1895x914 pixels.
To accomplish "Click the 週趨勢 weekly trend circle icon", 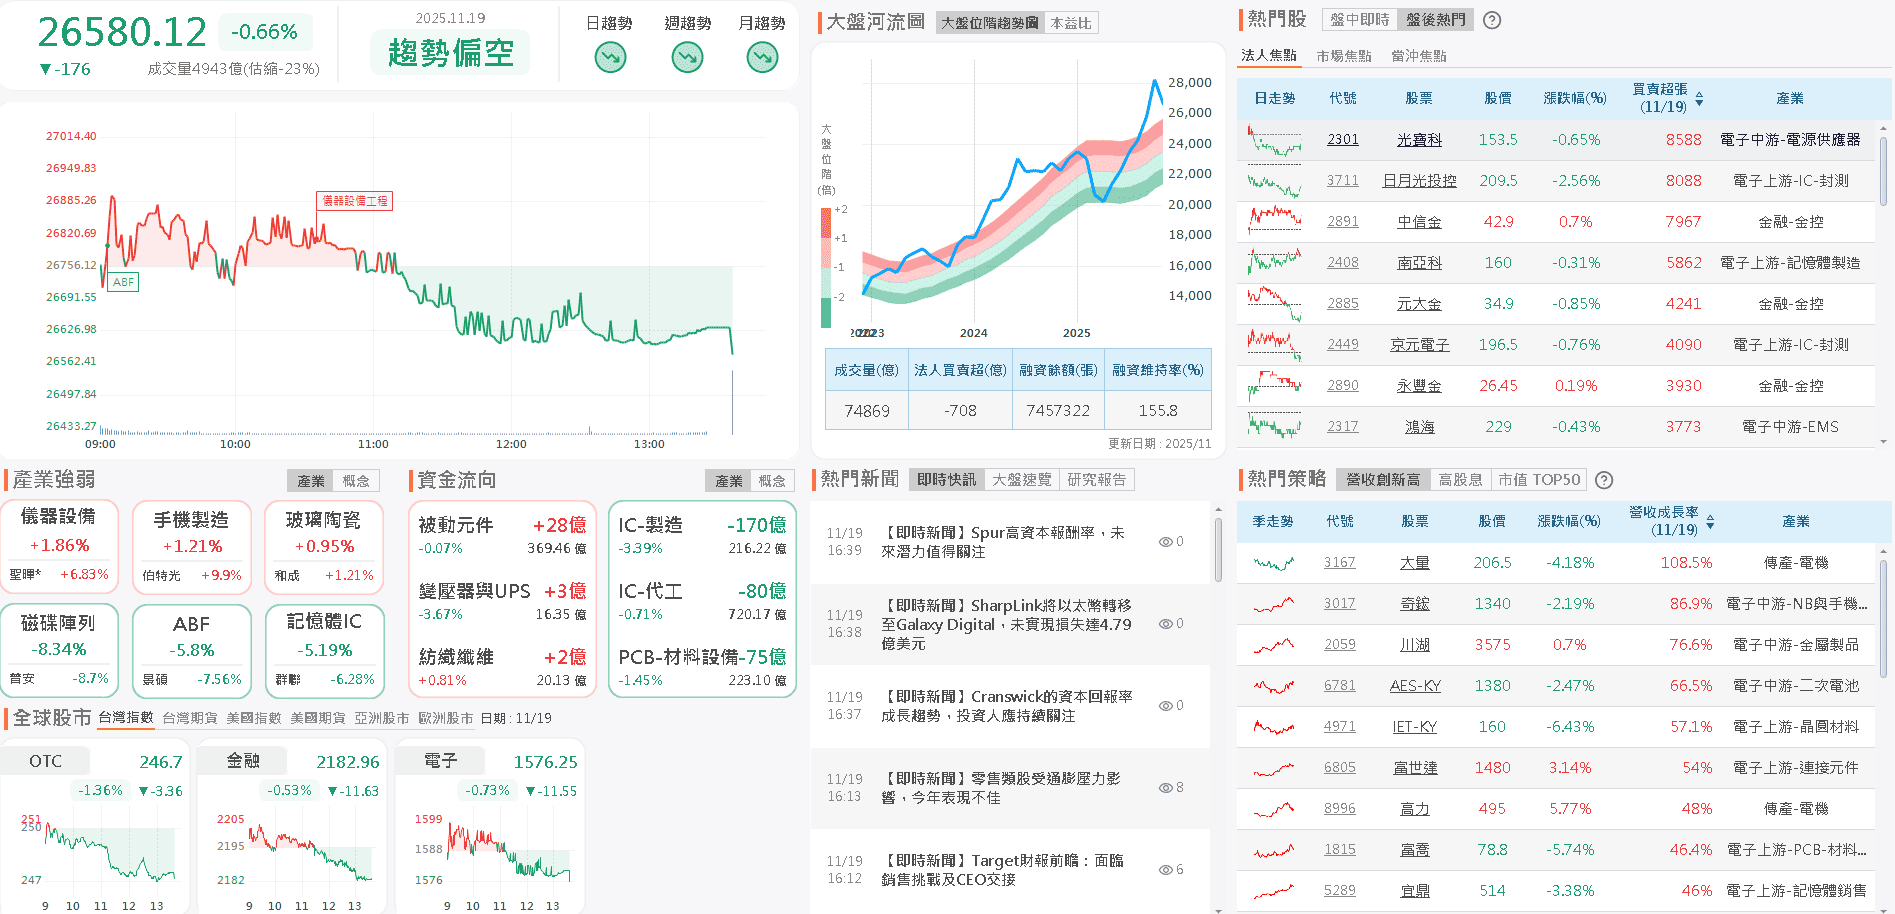I will click(x=686, y=57).
